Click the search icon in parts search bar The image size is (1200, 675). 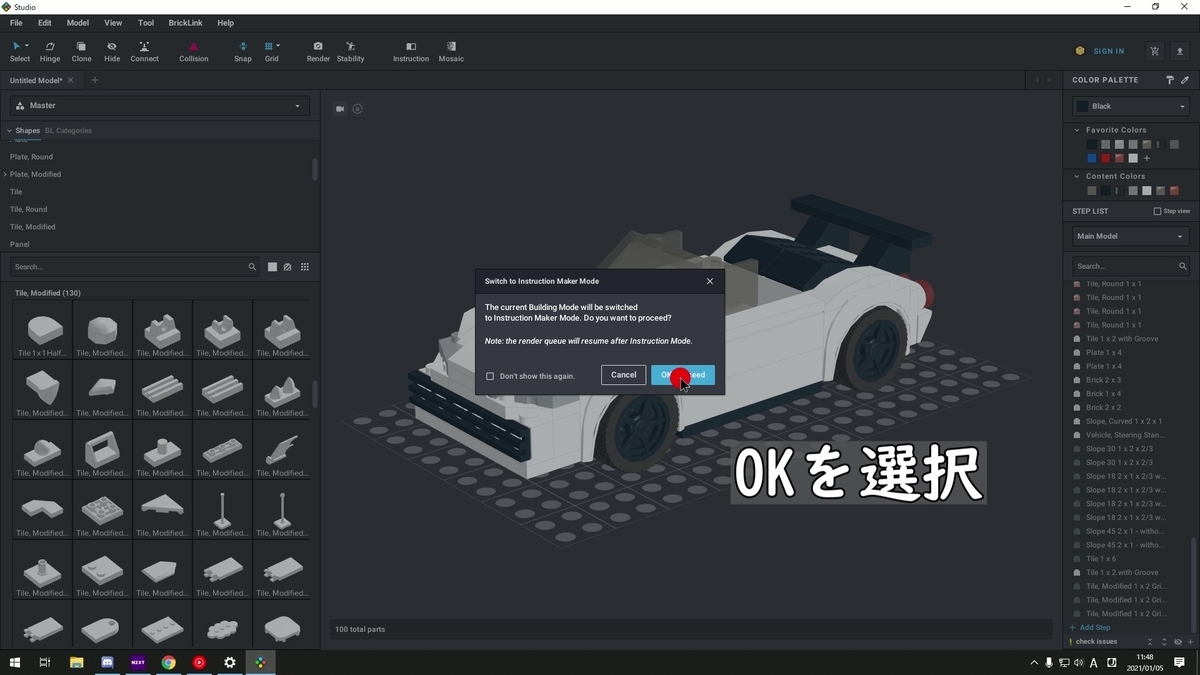coord(252,267)
